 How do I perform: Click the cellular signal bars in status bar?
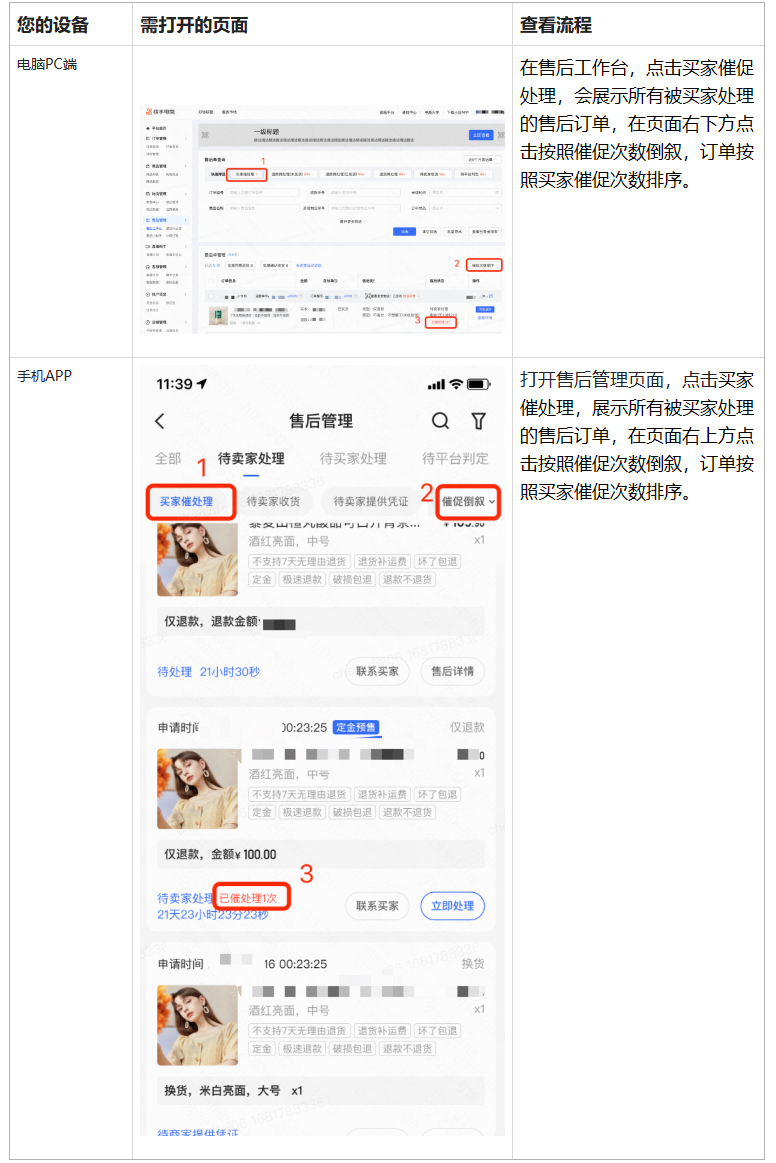pos(436,384)
